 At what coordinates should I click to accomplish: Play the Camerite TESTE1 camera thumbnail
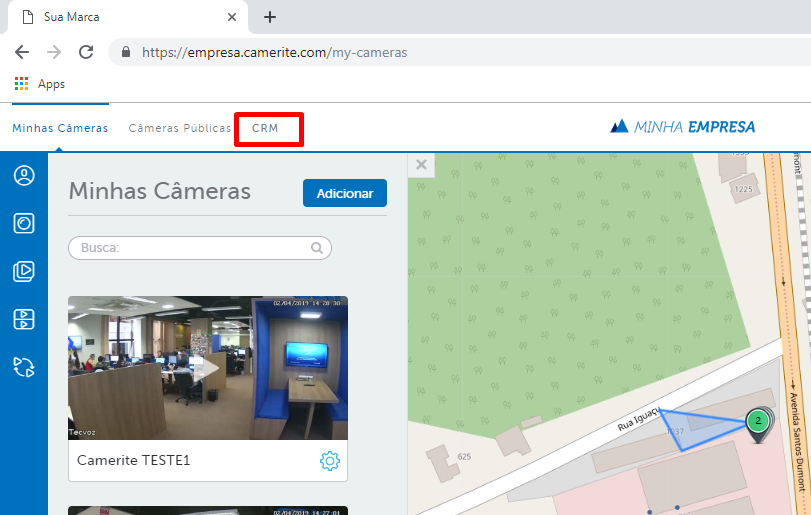click(x=208, y=368)
